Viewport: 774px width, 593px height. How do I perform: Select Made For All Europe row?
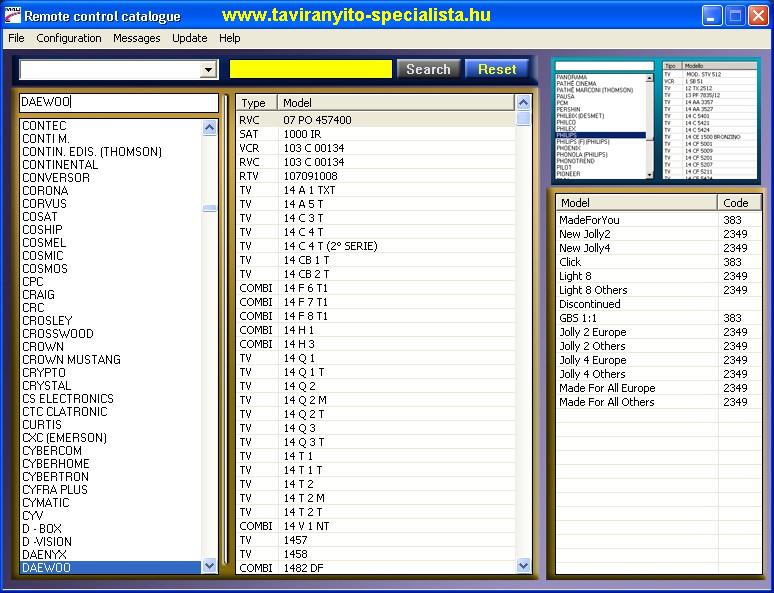(x=658, y=388)
